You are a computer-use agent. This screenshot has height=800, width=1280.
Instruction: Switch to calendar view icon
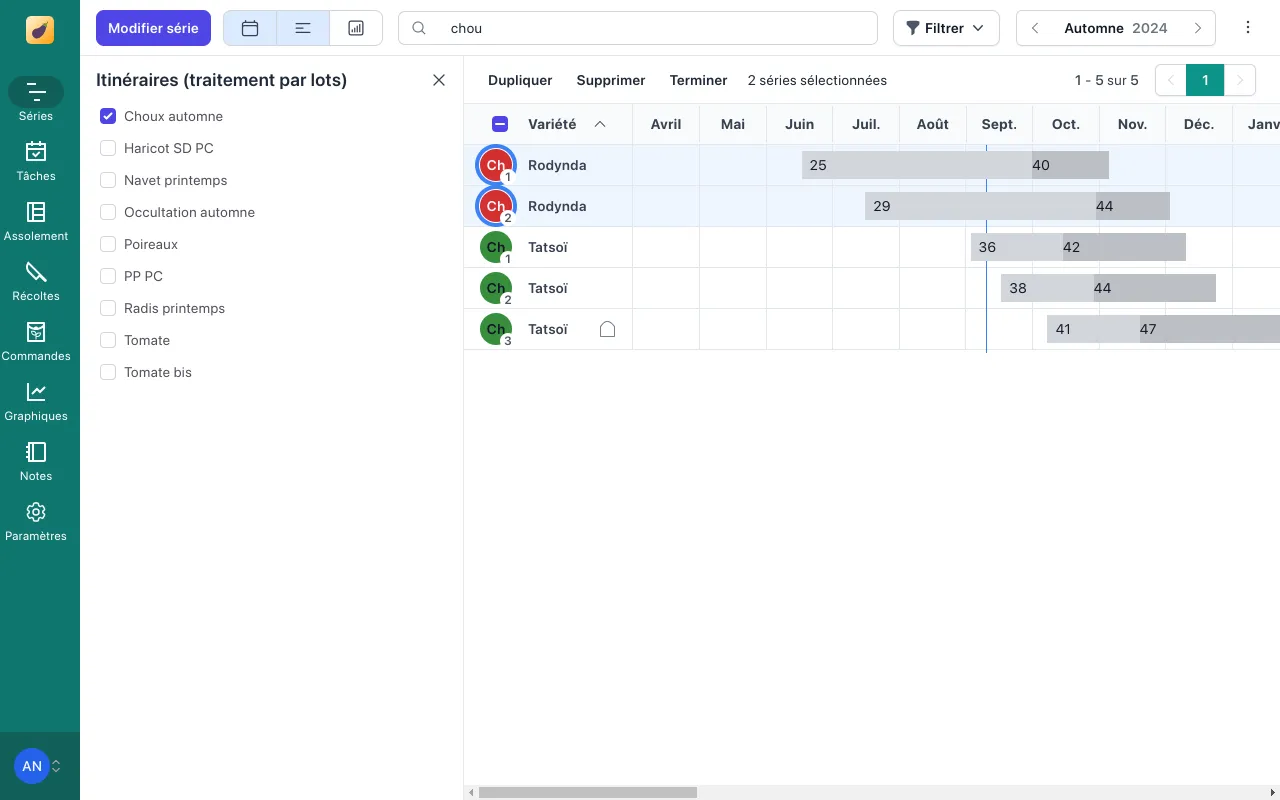tap(250, 28)
